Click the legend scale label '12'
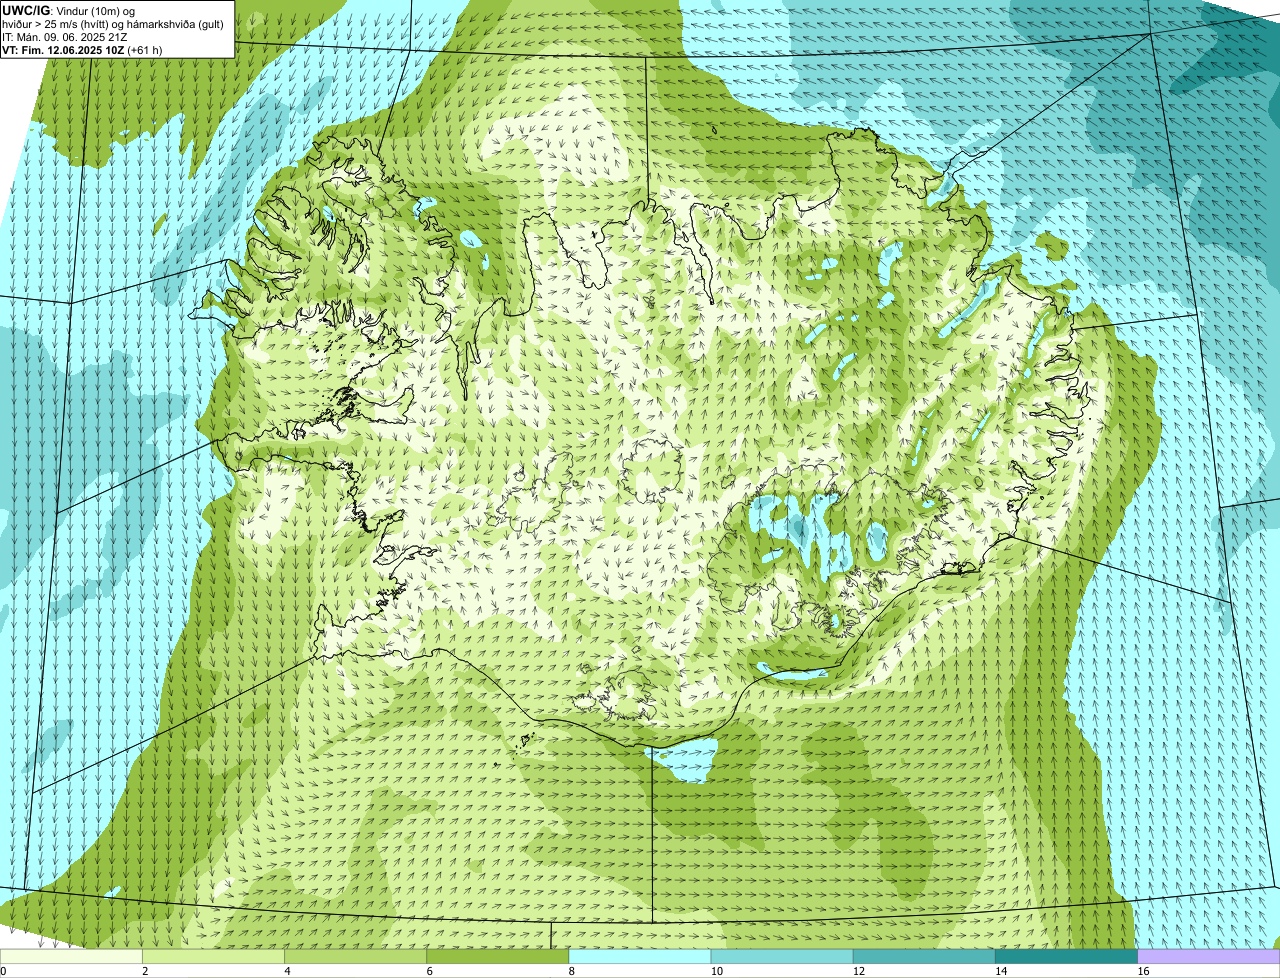Image resolution: width=1280 pixels, height=978 pixels. [859, 971]
